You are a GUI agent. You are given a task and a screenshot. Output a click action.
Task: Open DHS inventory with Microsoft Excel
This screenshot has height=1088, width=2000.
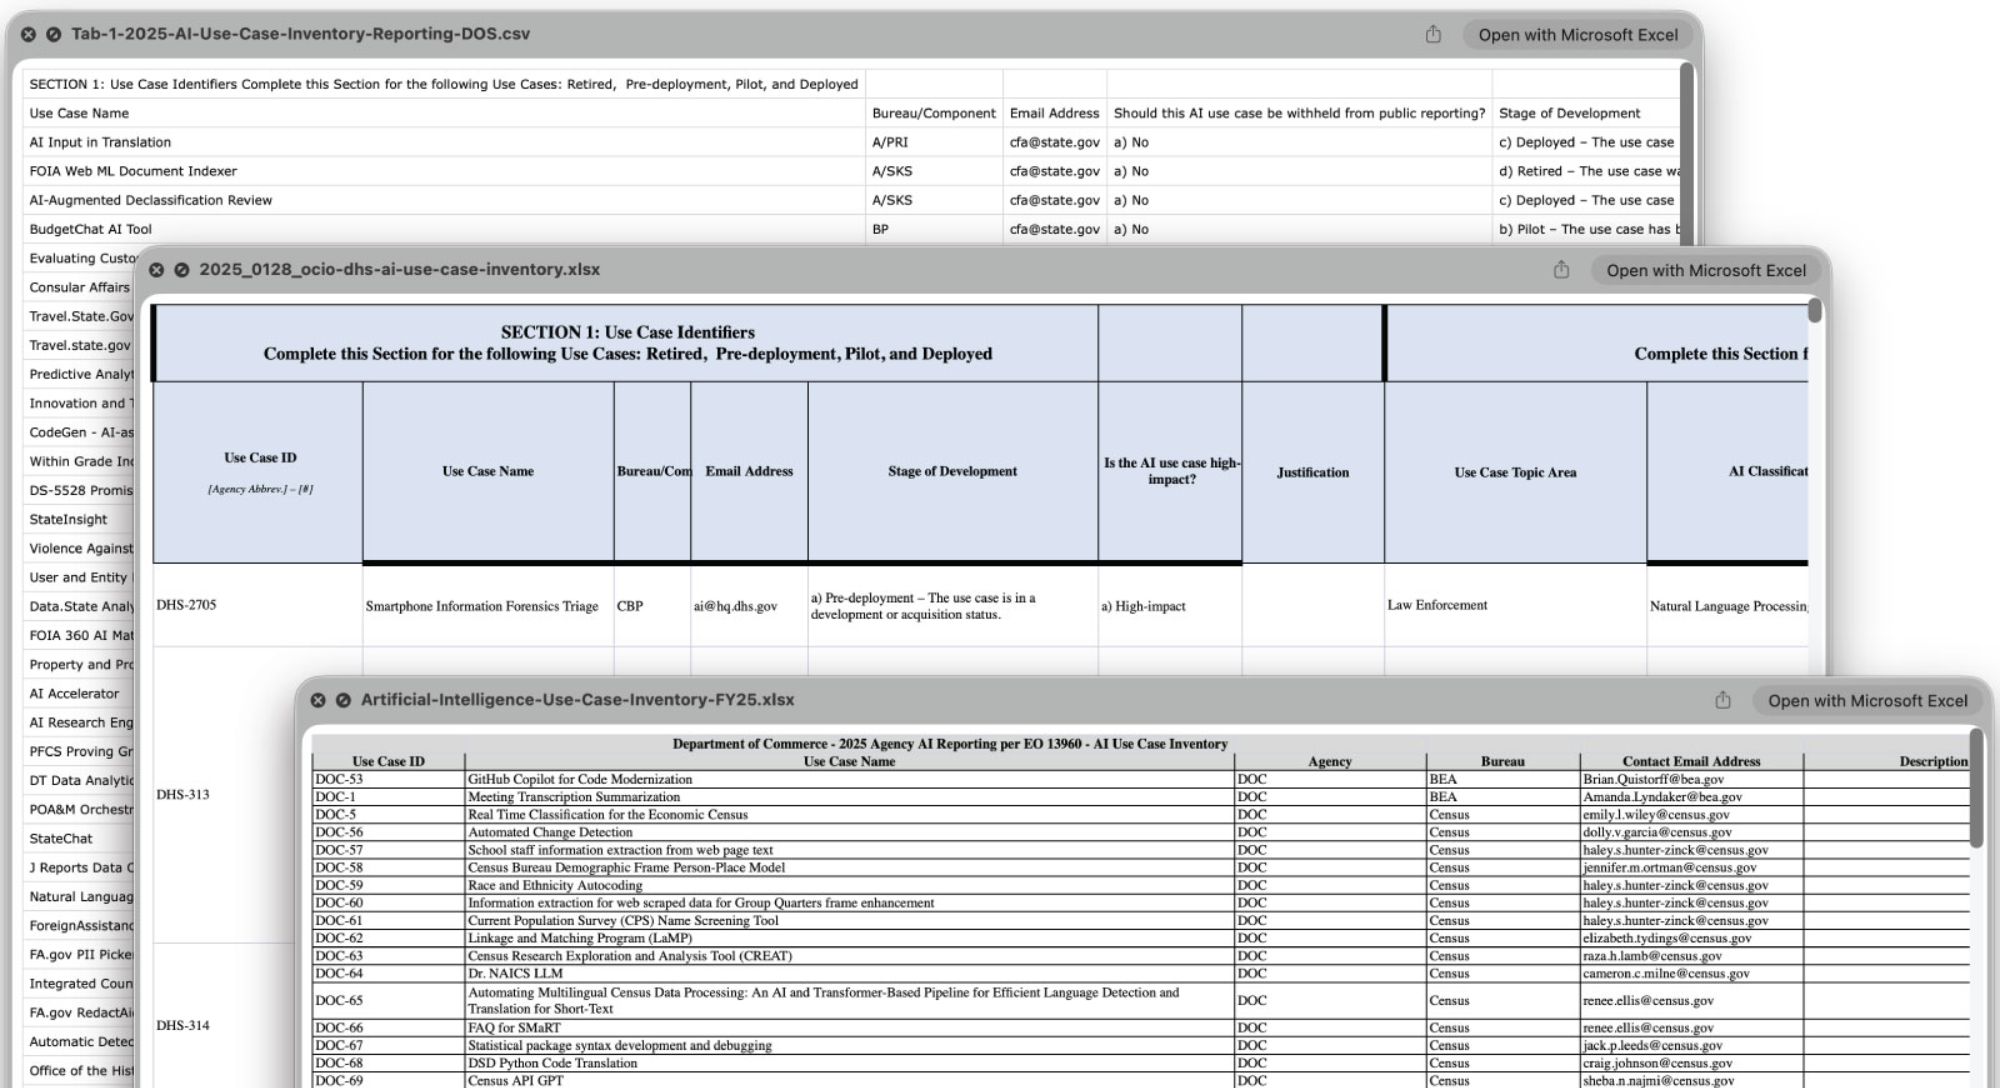pyautogui.click(x=1705, y=270)
